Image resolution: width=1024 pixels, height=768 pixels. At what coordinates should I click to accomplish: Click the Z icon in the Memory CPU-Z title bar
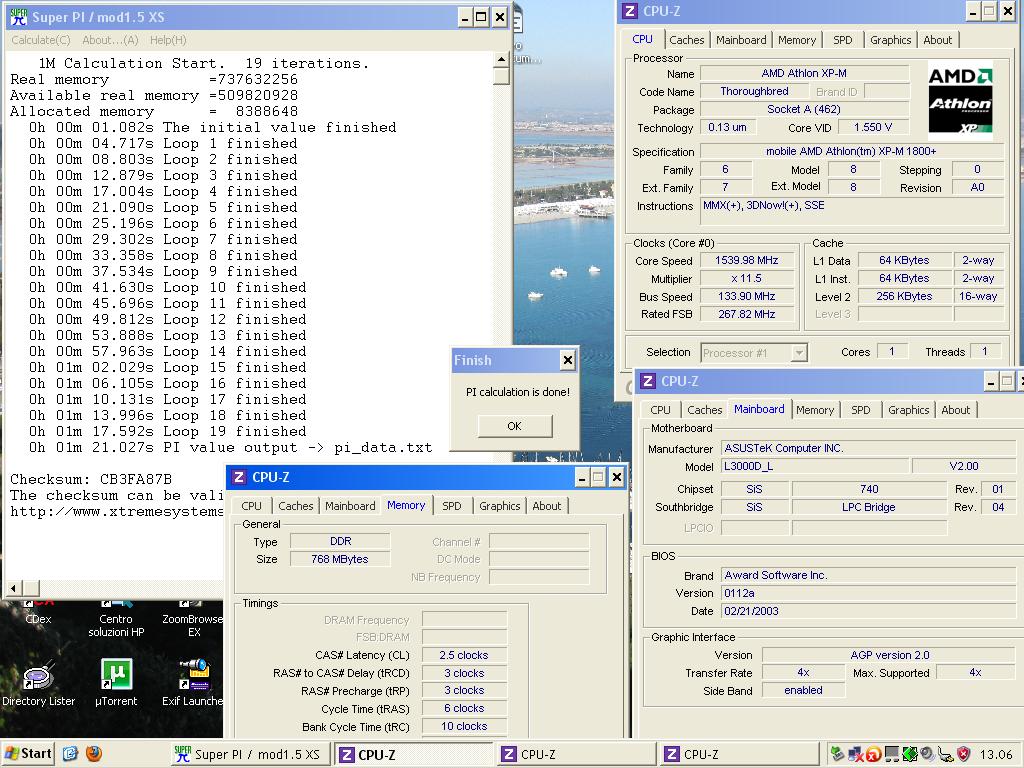coord(239,477)
